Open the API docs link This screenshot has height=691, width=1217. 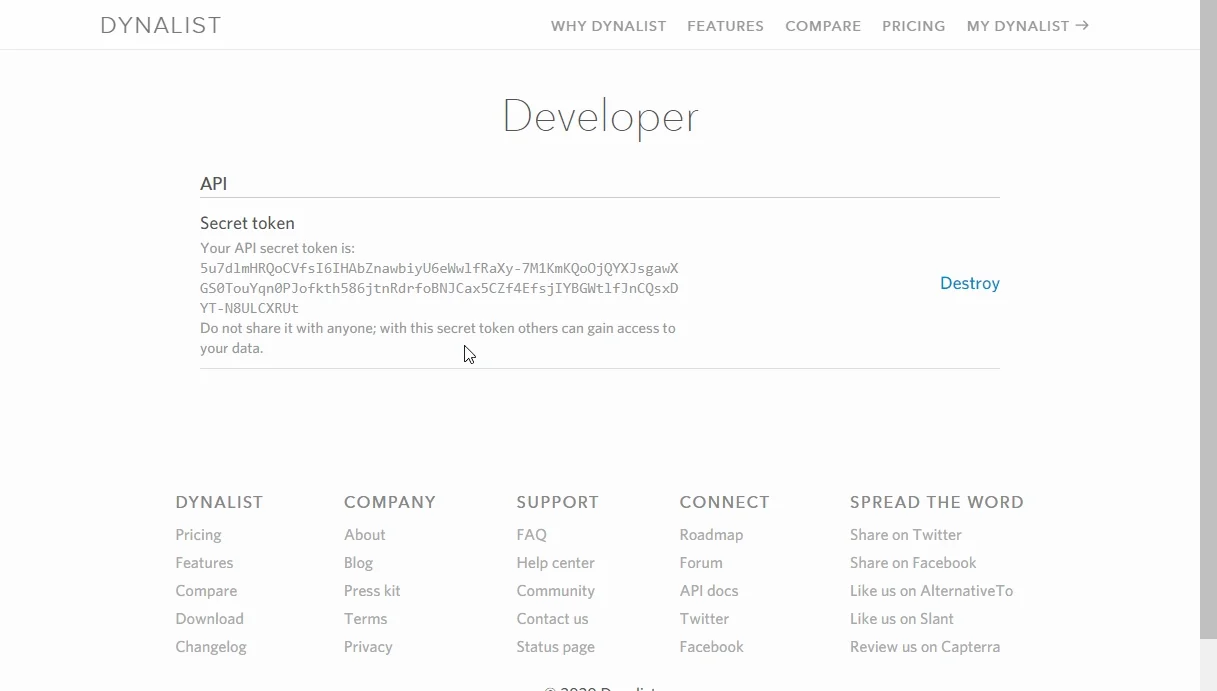(708, 591)
